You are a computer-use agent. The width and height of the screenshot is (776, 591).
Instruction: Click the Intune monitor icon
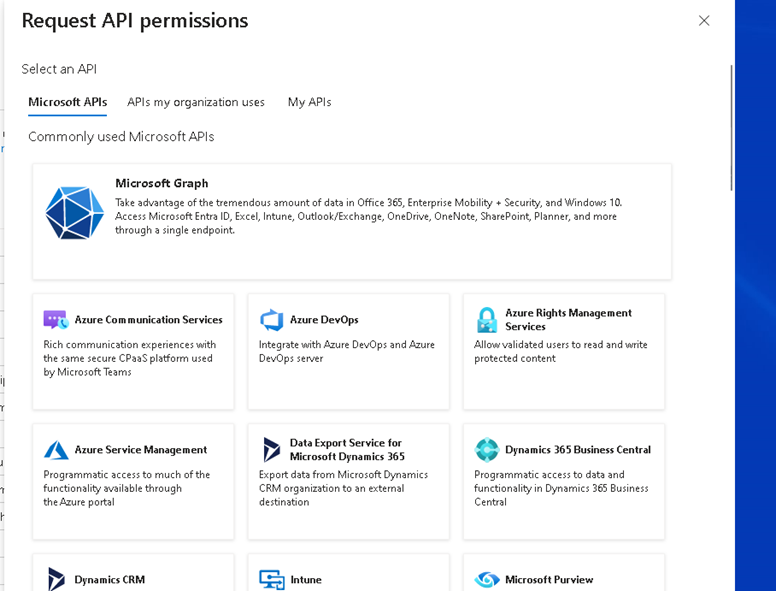(272, 580)
